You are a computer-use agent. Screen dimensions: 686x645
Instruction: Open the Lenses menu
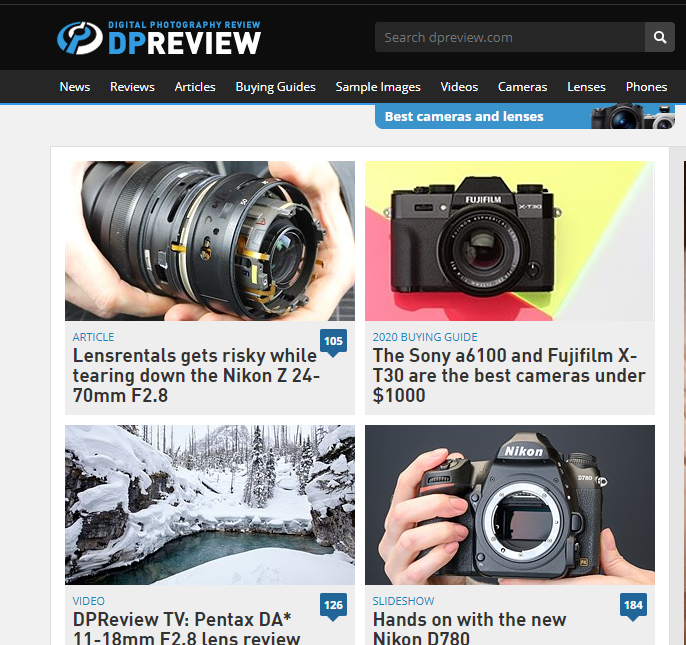(586, 87)
